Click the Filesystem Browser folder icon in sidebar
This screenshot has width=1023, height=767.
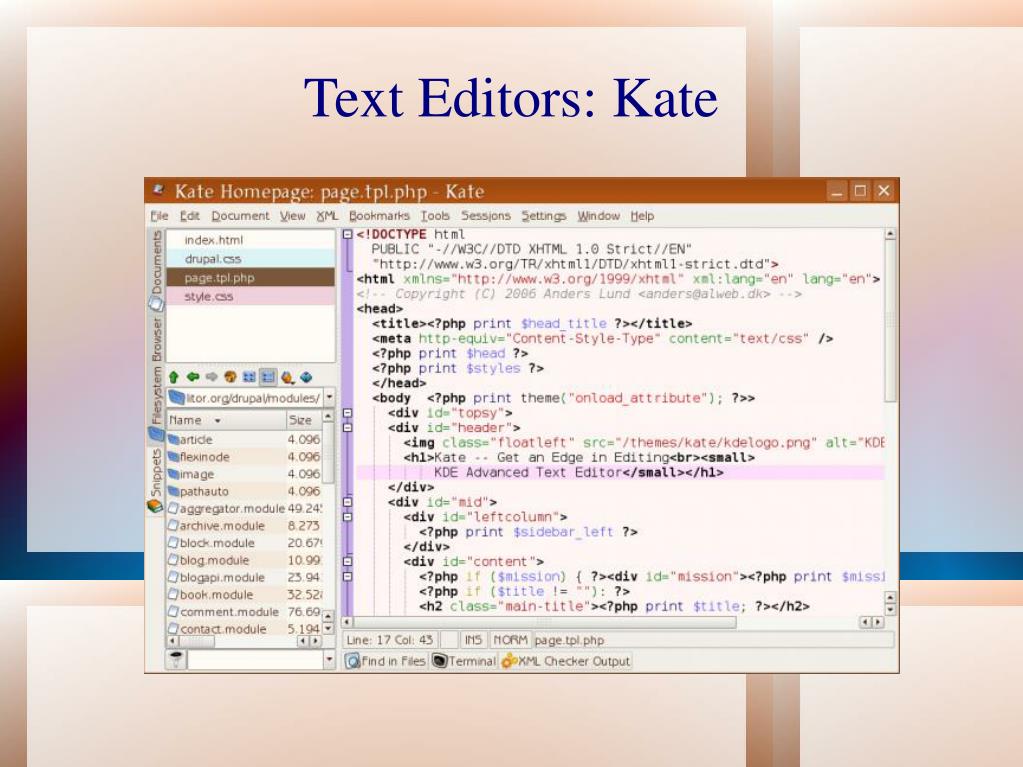coord(156,434)
